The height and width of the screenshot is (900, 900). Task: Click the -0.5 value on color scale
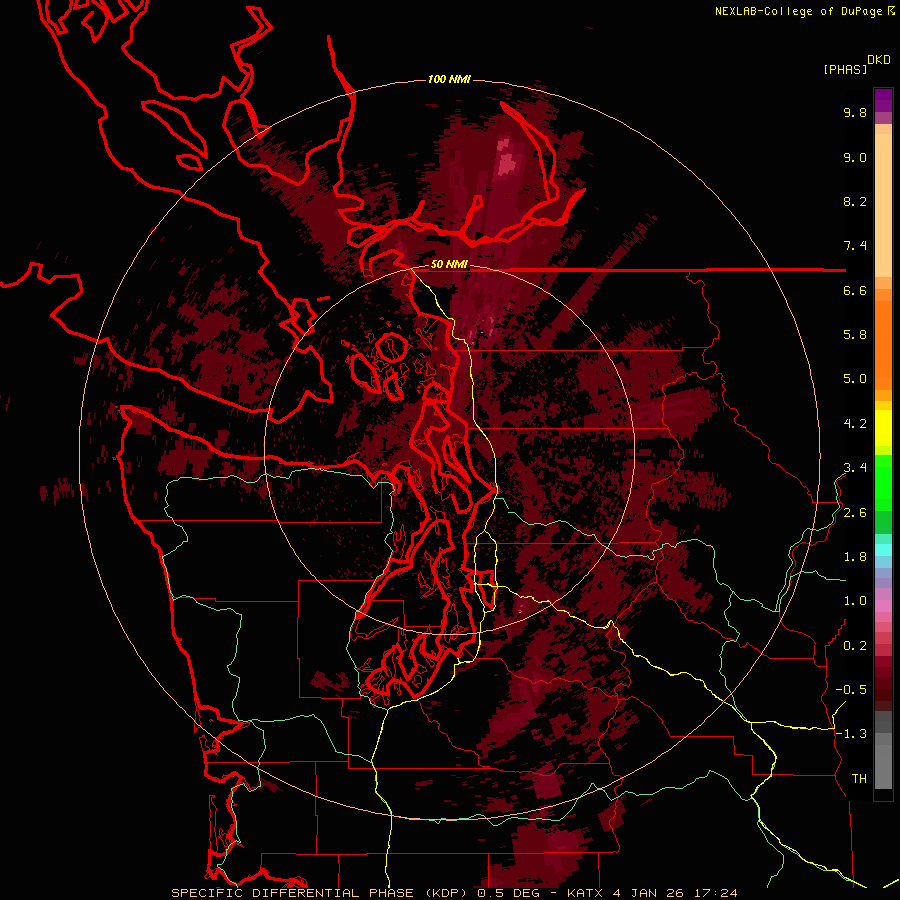pyautogui.click(x=851, y=690)
